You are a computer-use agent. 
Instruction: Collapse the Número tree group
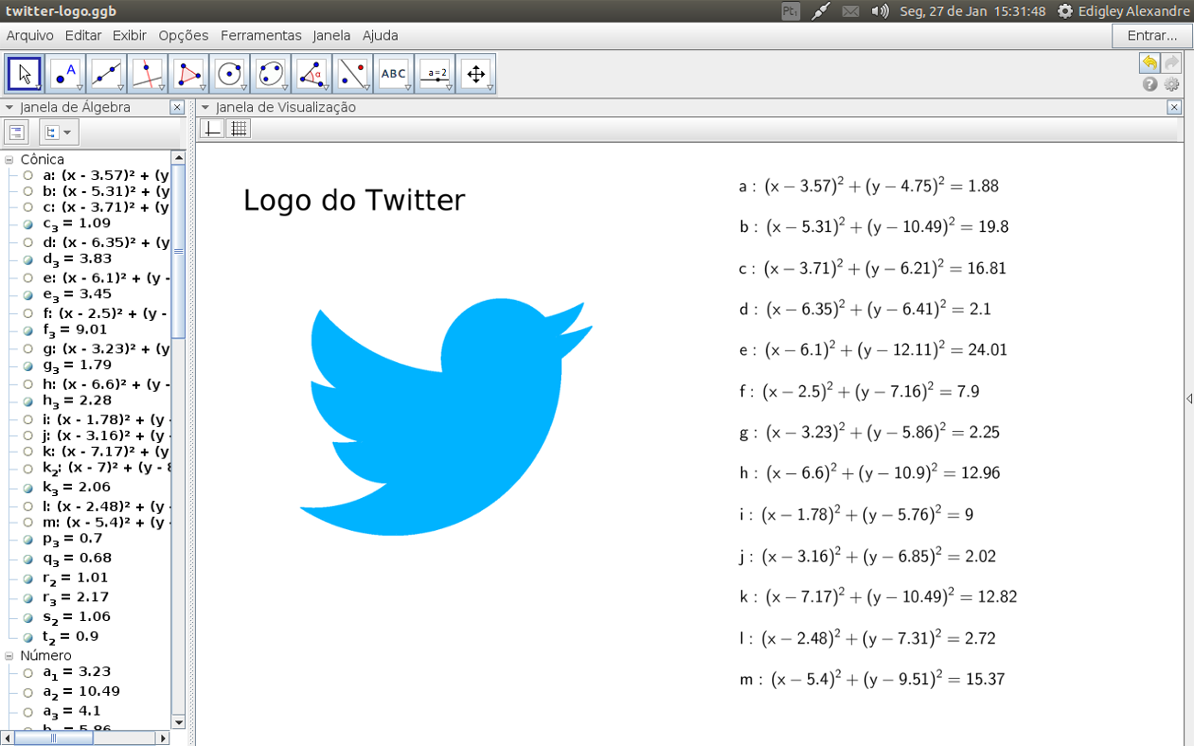tap(9, 655)
